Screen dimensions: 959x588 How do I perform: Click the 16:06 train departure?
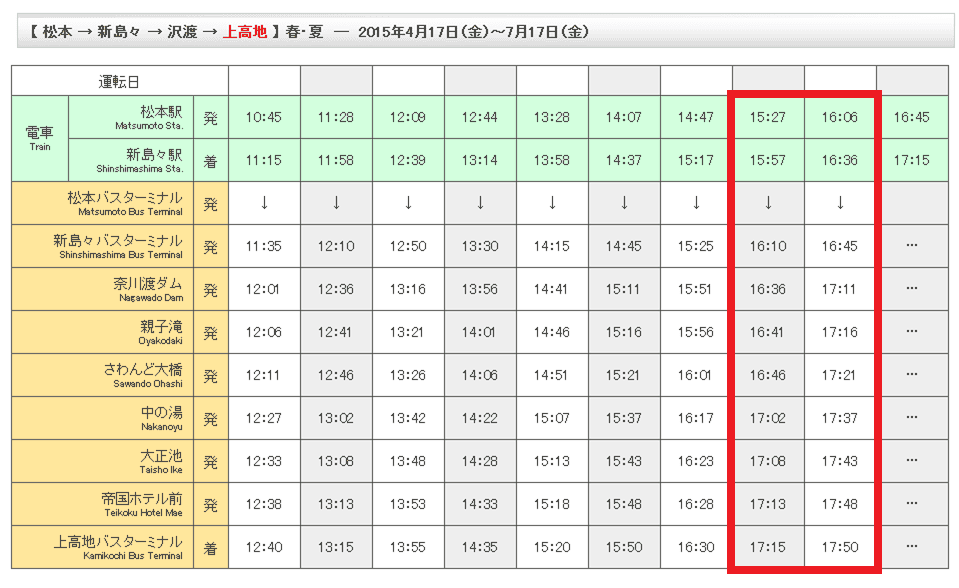pyautogui.click(x=840, y=117)
